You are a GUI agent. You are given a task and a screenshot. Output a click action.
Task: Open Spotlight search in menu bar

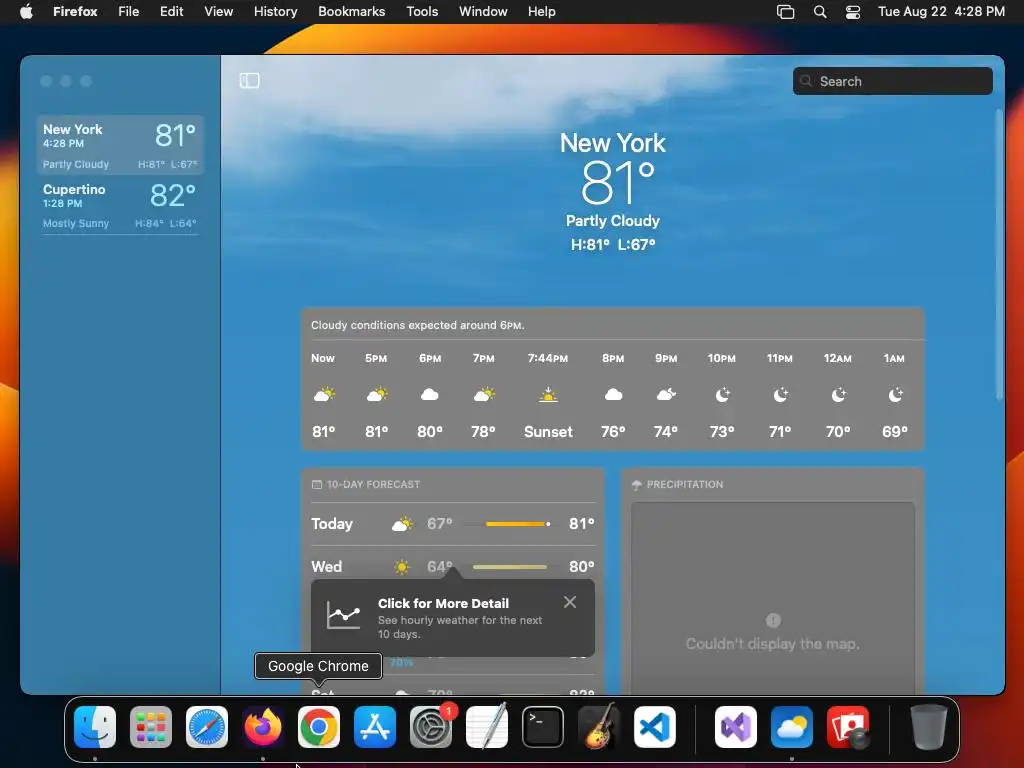(x=820, y=12)
